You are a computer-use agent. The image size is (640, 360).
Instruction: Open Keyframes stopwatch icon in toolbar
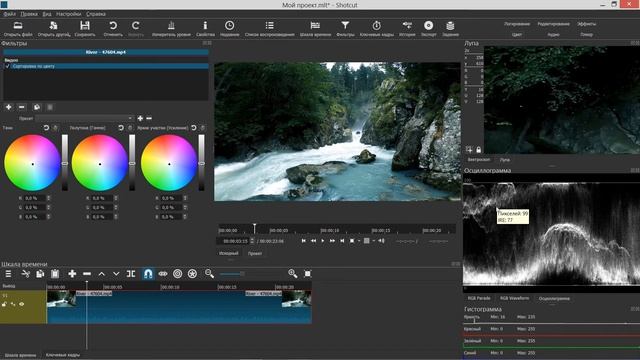[x=376, y=26]
